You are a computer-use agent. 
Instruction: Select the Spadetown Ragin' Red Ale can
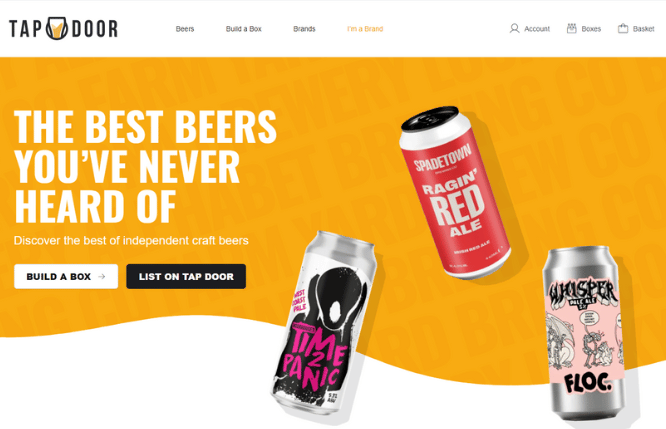tap(455, 192)
